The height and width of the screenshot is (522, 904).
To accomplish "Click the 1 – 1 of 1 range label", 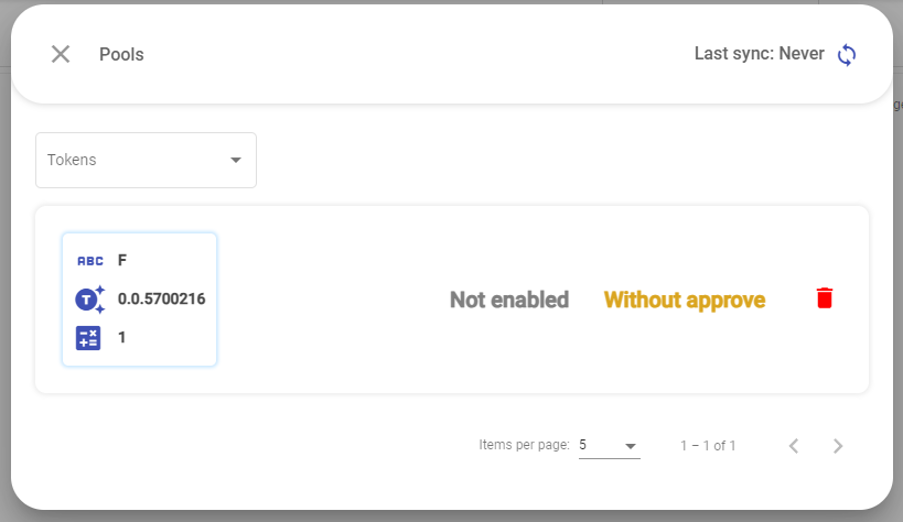I will (x=708, y=446).
